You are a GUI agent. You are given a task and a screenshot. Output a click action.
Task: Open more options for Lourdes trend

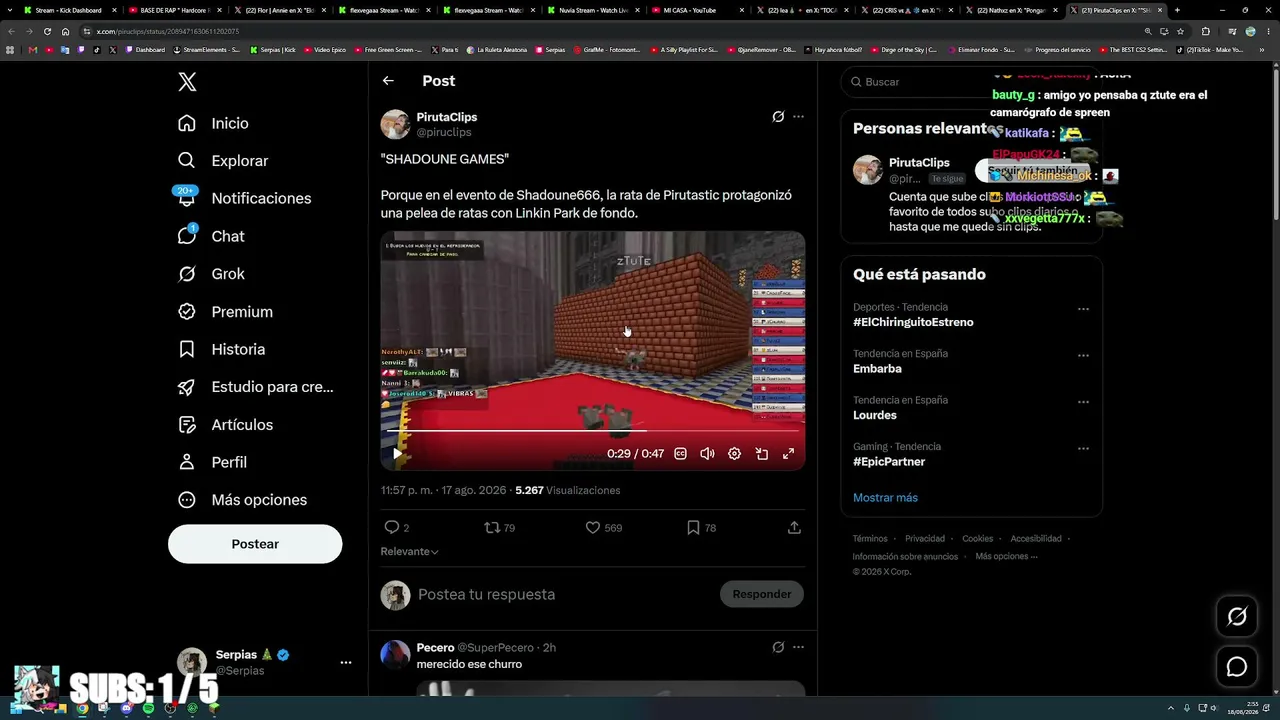point(1083,403)
